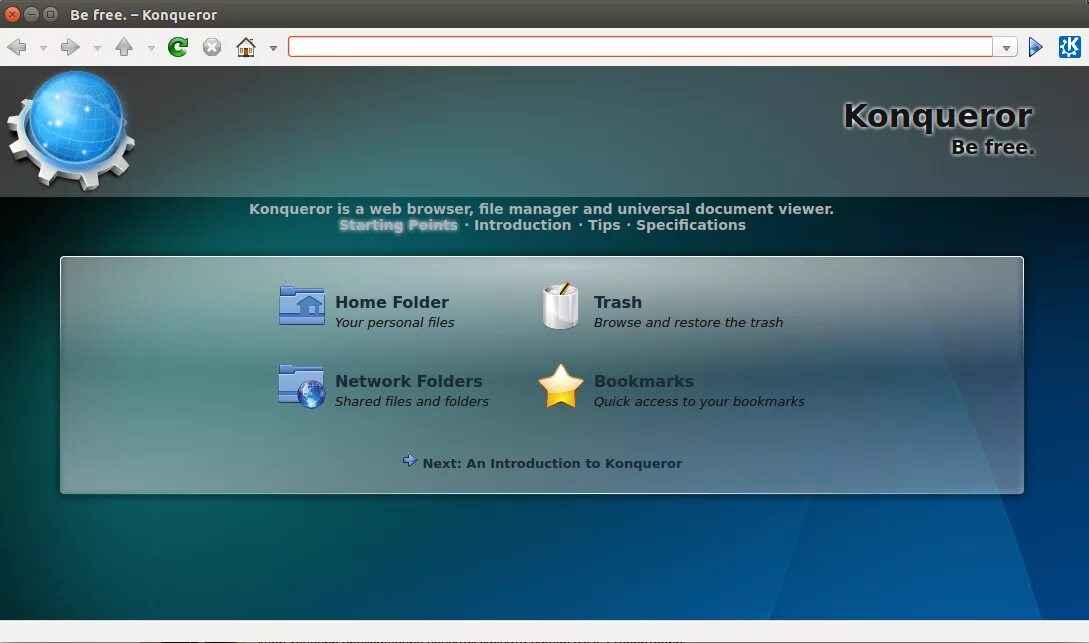Open the Forward history dropdown arrow
This screenshot has height=643, width=1089.
coord(97,48)
